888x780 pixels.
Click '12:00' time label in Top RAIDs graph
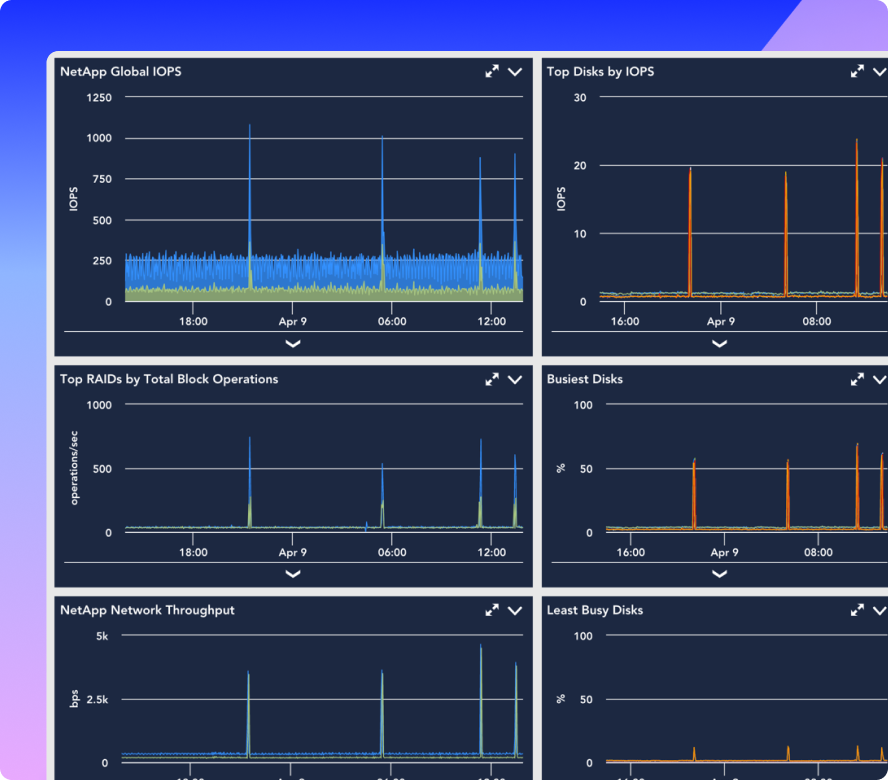tap(491, 552)
